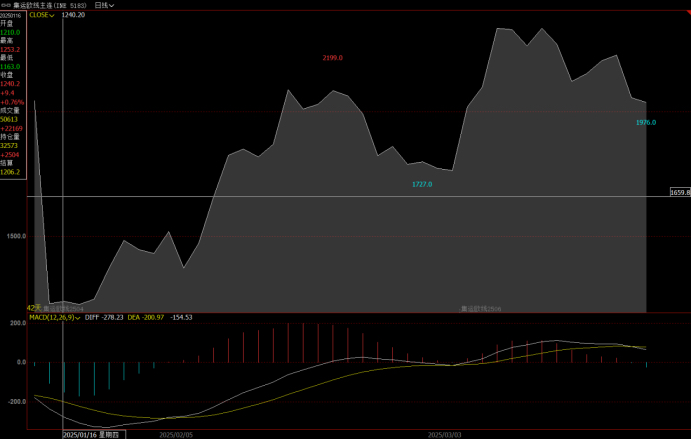Open the MACD(12,26,9) indicator dropdown

52,317
